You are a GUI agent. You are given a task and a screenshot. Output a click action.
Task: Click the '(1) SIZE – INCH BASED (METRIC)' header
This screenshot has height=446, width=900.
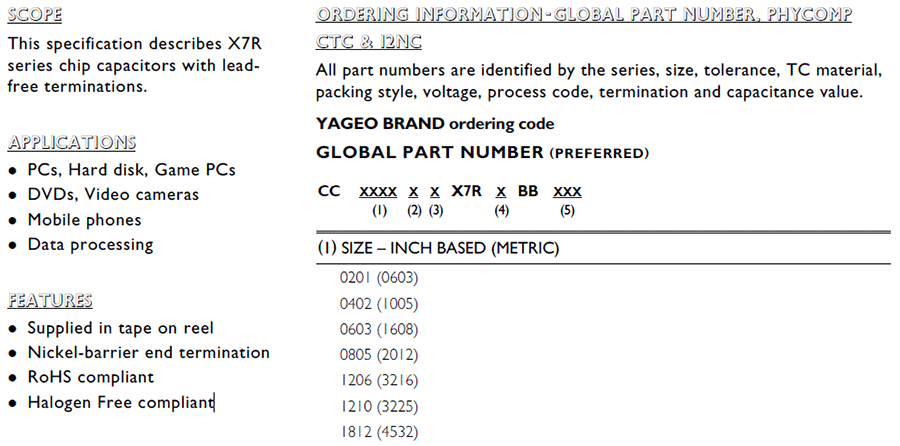tap(438, 248)
